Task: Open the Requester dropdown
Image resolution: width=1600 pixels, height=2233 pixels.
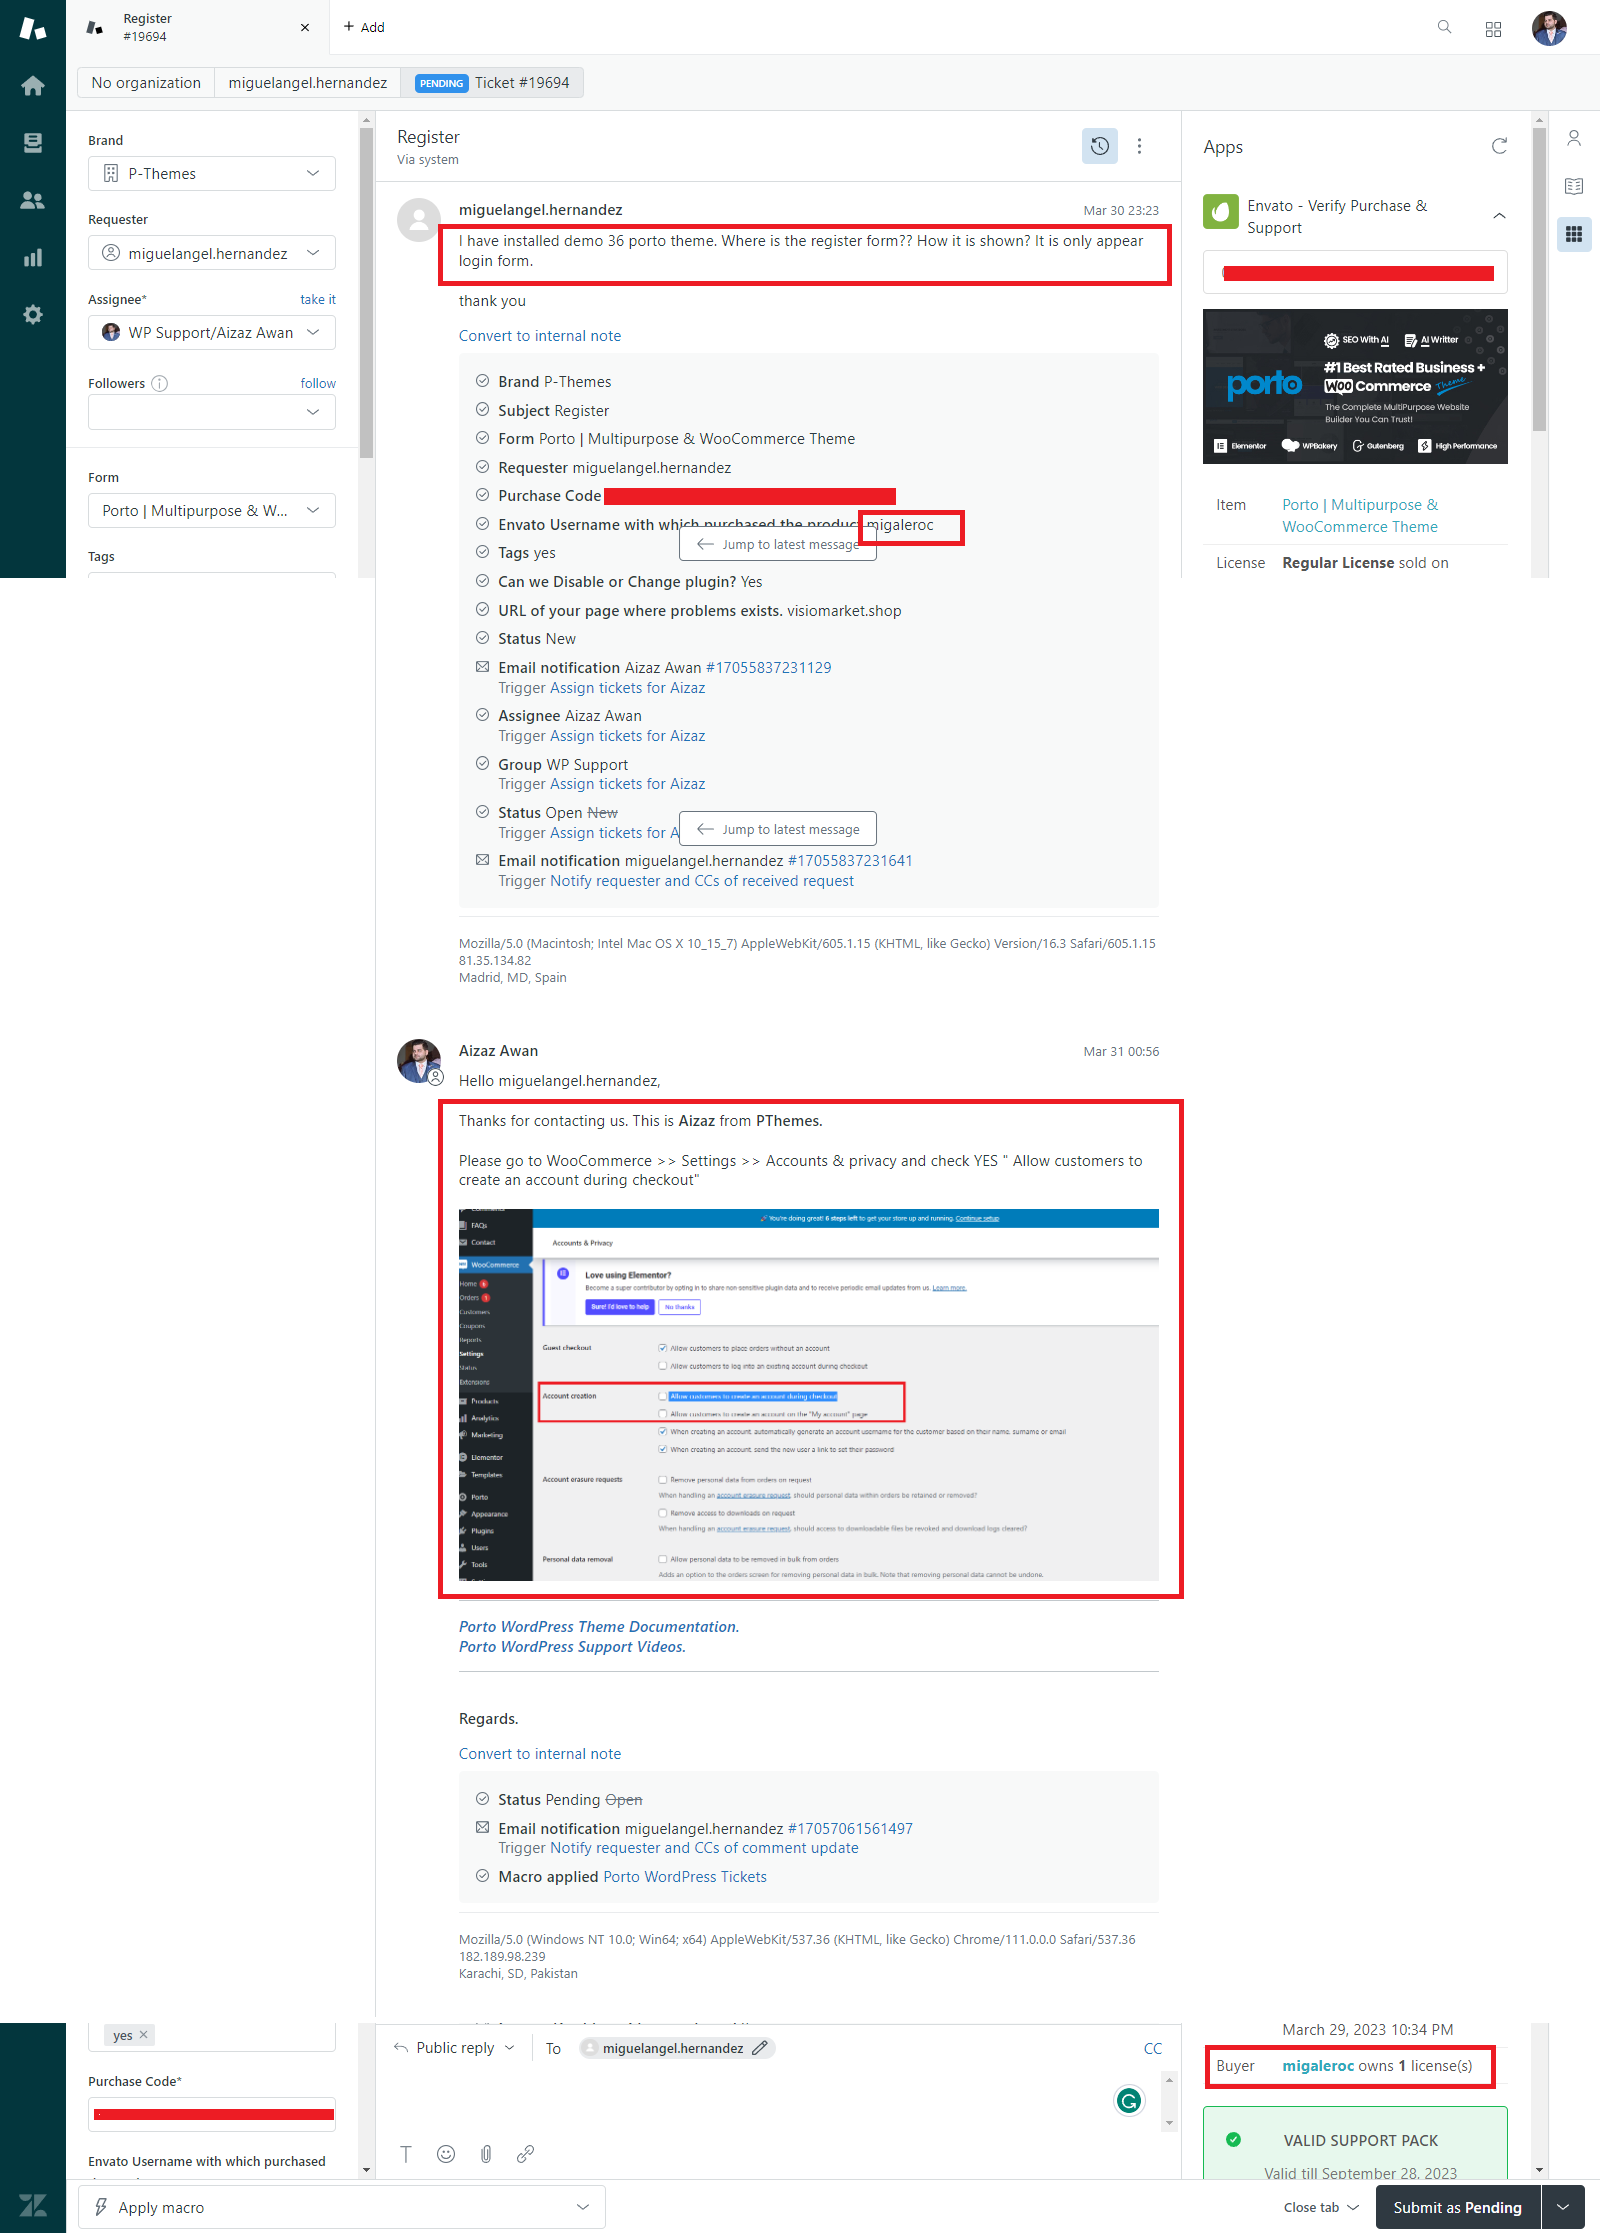Action: pyautogui.click(x=212, y=253)
